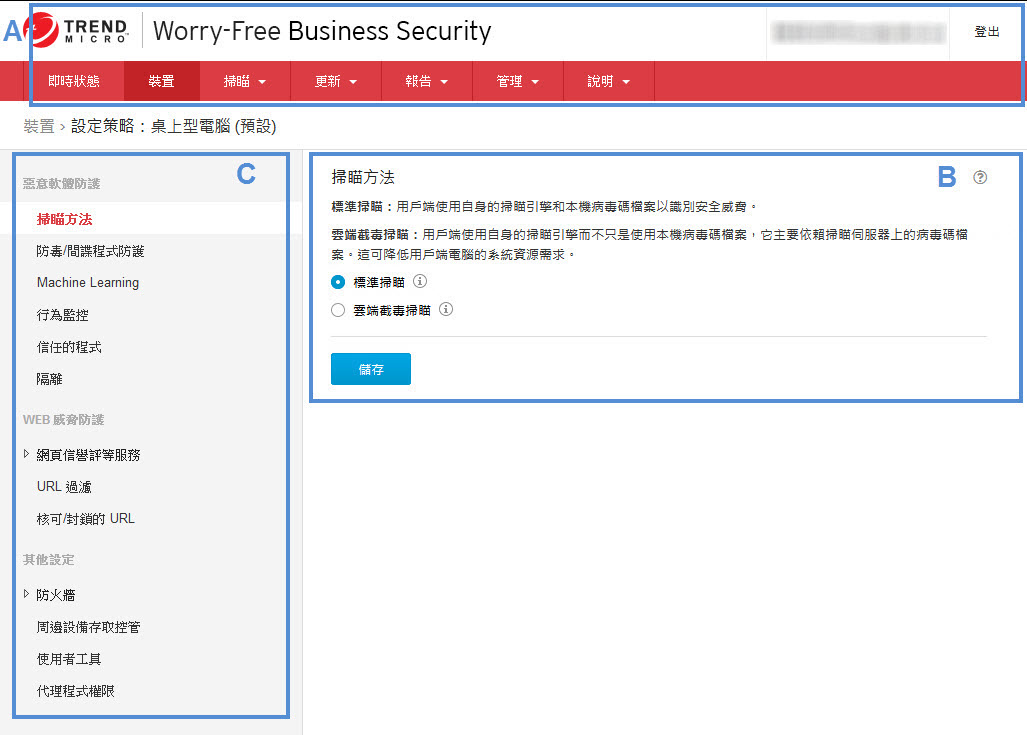Open the help question mark icon
This screenshot has height=735, width=1027.
click(x=980, y=178)
